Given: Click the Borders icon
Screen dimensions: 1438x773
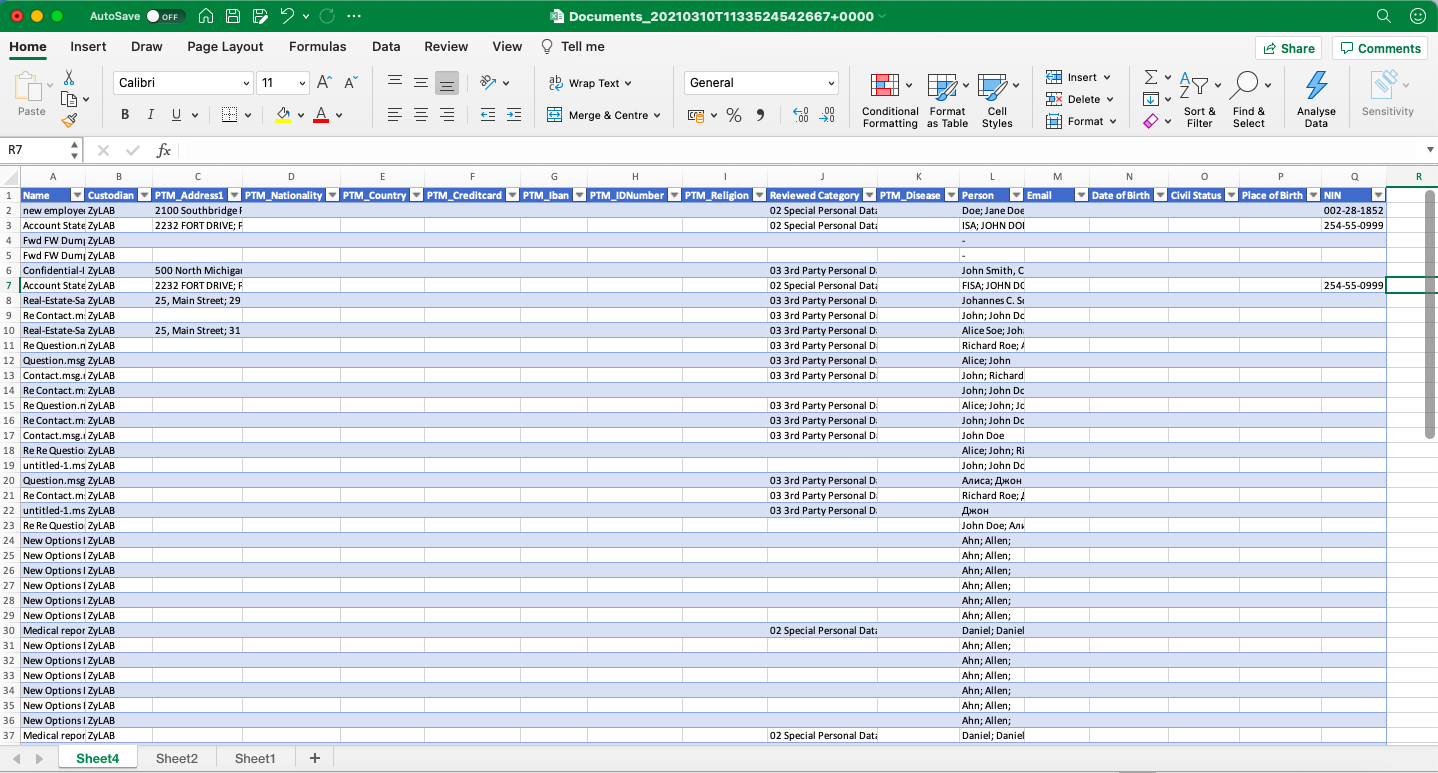Looking at the screenshot, I should [229, 115].
